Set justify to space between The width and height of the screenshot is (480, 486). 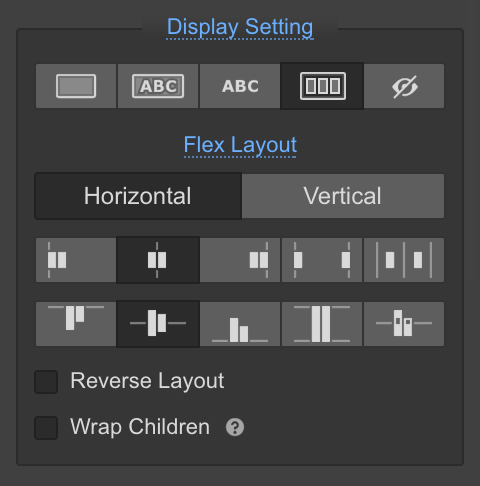click(x=322, y=260)
